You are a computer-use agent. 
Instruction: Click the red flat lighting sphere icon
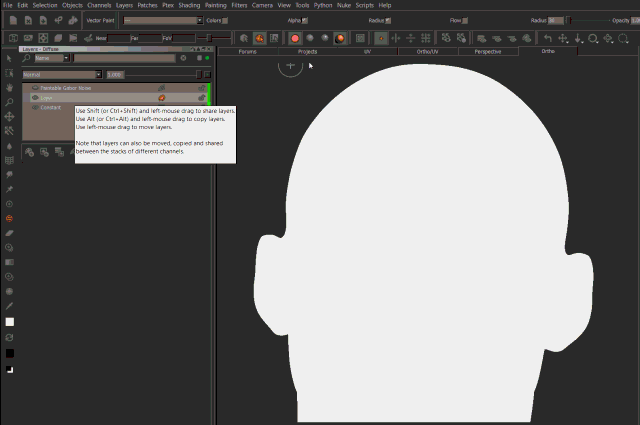tap(295, 38)
